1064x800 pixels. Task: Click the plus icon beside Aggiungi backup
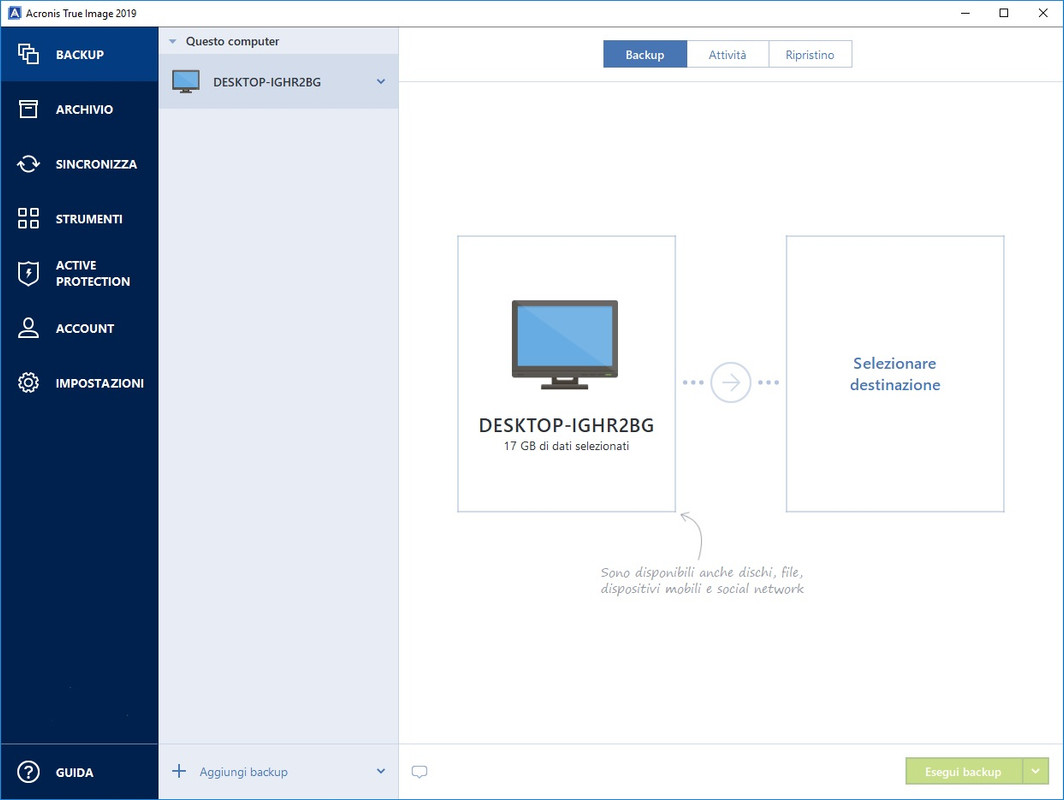click(178, 772)
